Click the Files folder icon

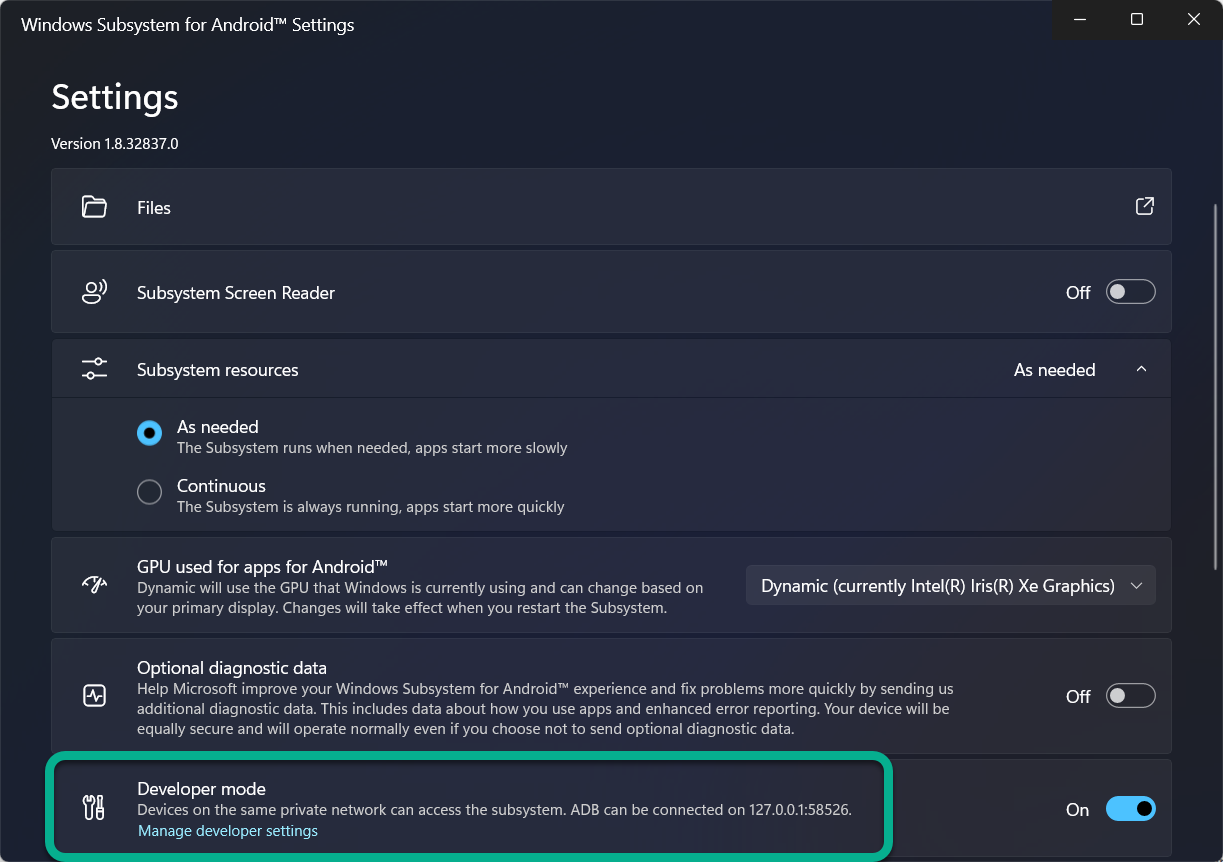(x=95, y=207)
